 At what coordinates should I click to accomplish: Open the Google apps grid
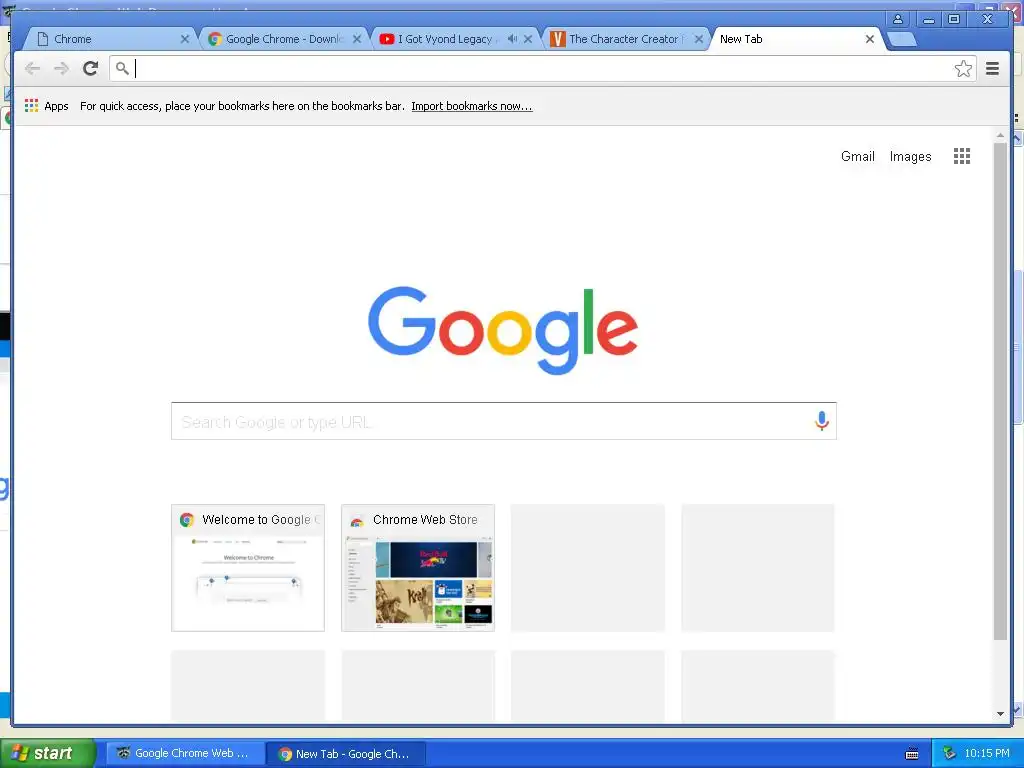coord(961,156)
